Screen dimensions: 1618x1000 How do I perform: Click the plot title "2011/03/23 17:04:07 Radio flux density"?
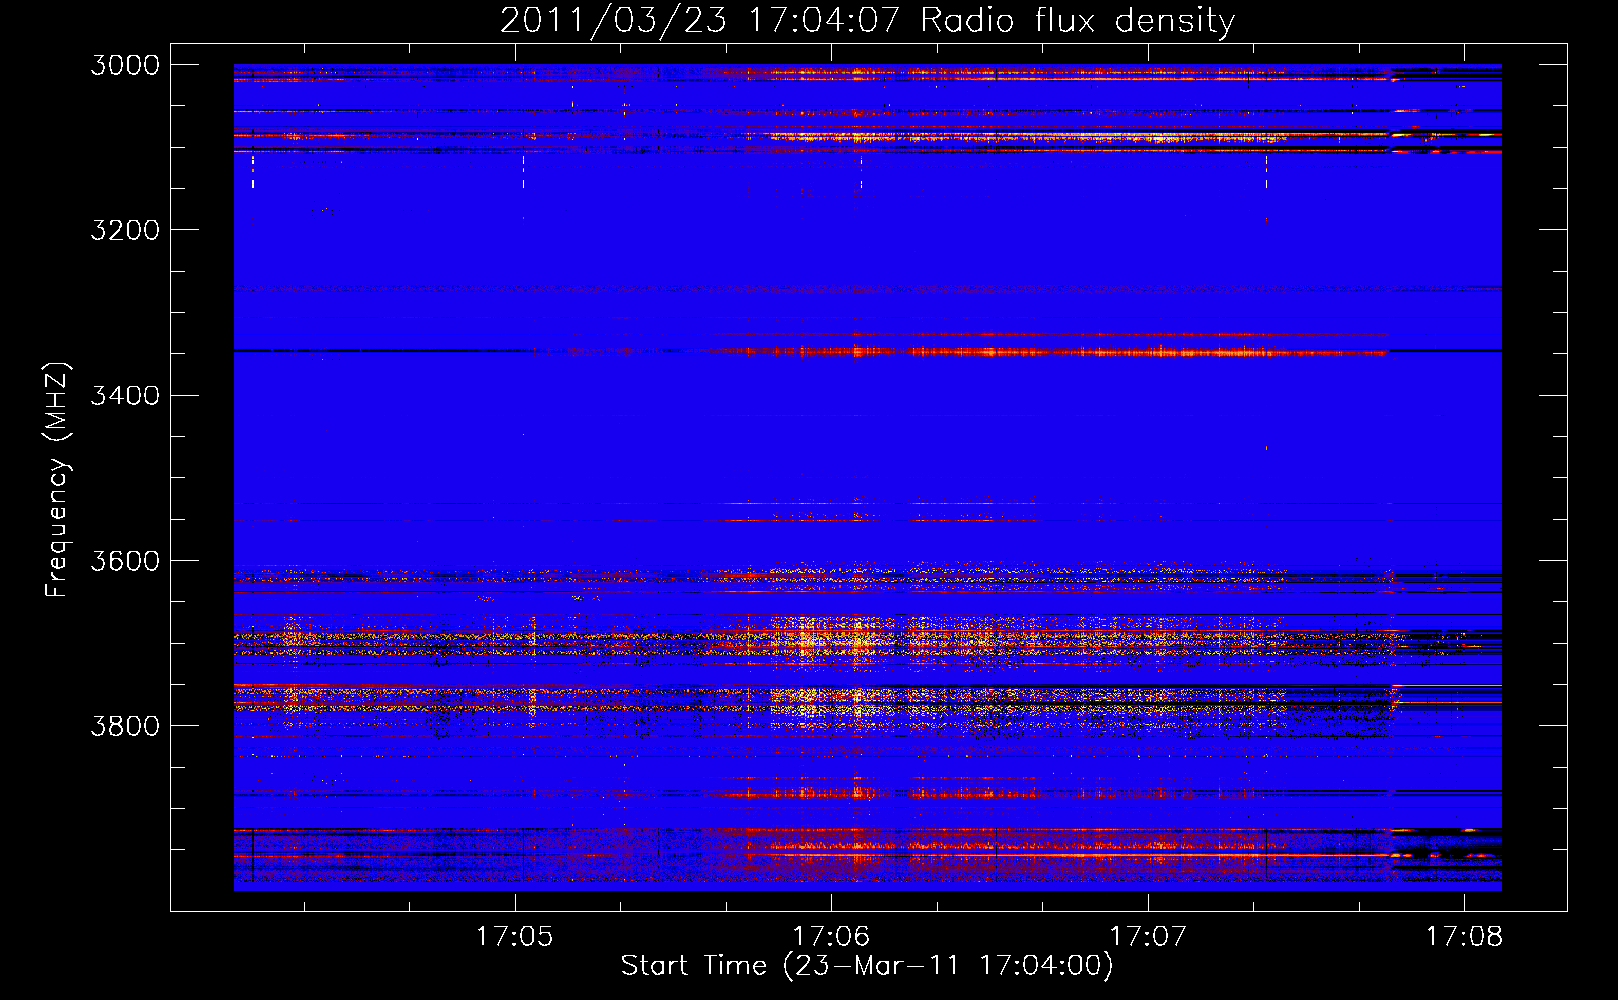coord(867,20)
